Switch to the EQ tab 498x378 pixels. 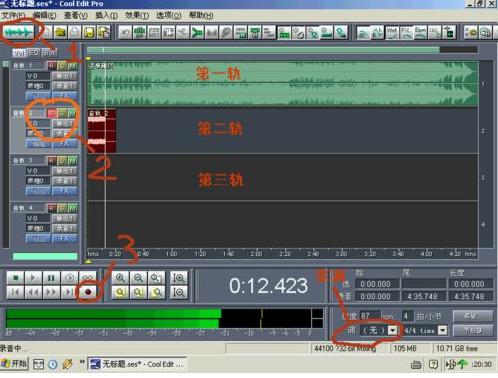coord(34,53)
